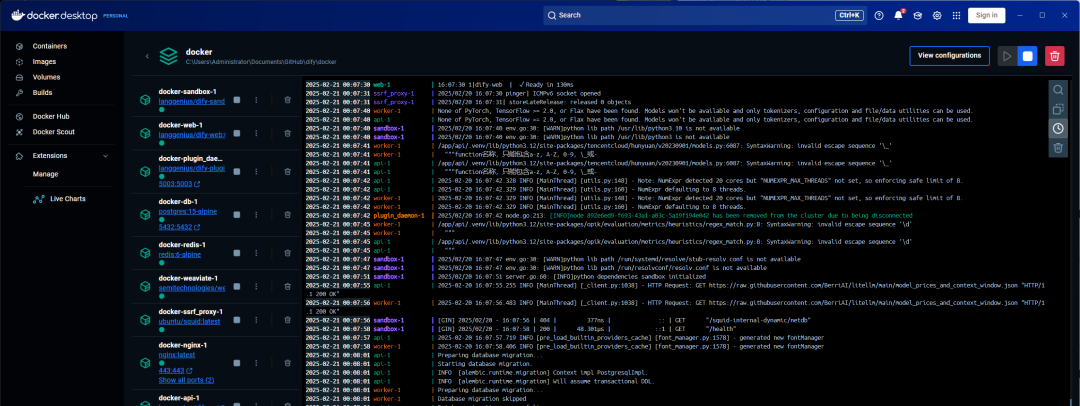The image size is (1080, 406).
Task: Open Docker Scout from the sidebar
Action: point(53,132)
